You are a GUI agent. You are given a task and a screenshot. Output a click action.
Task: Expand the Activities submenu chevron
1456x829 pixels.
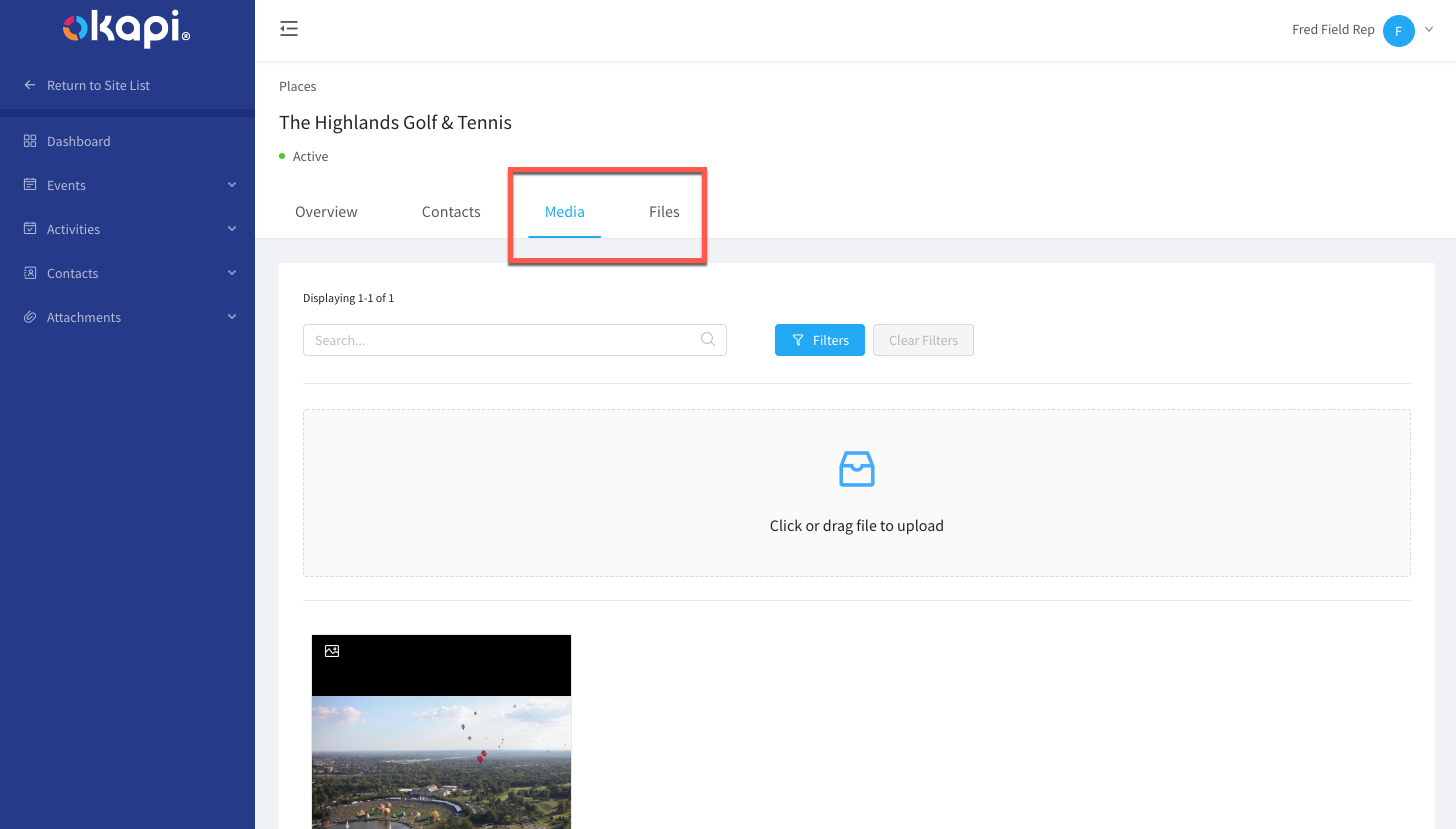pyautogui.click(x=232, y=229)
